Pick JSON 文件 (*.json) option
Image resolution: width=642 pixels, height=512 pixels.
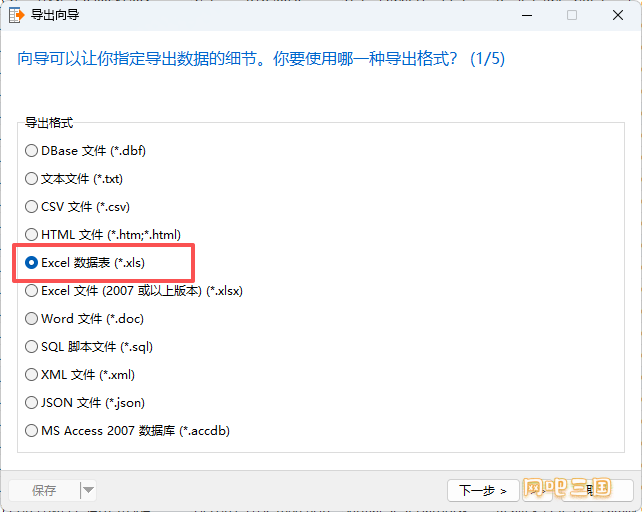click(x=85, y=403)
